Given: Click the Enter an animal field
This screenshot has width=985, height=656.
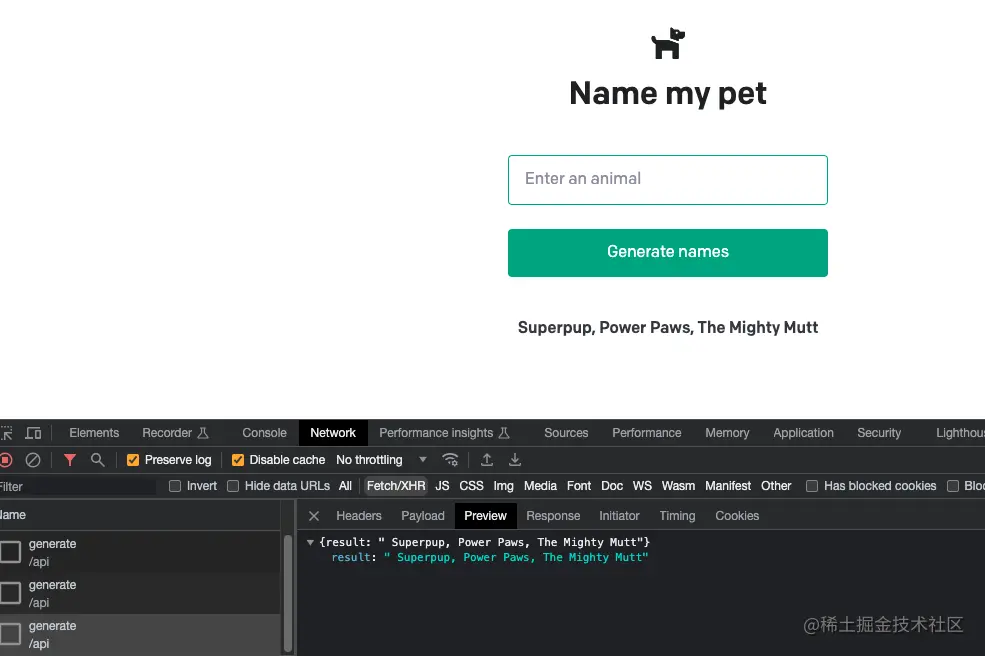Looking at the screenshot, I should click(667, 180).
